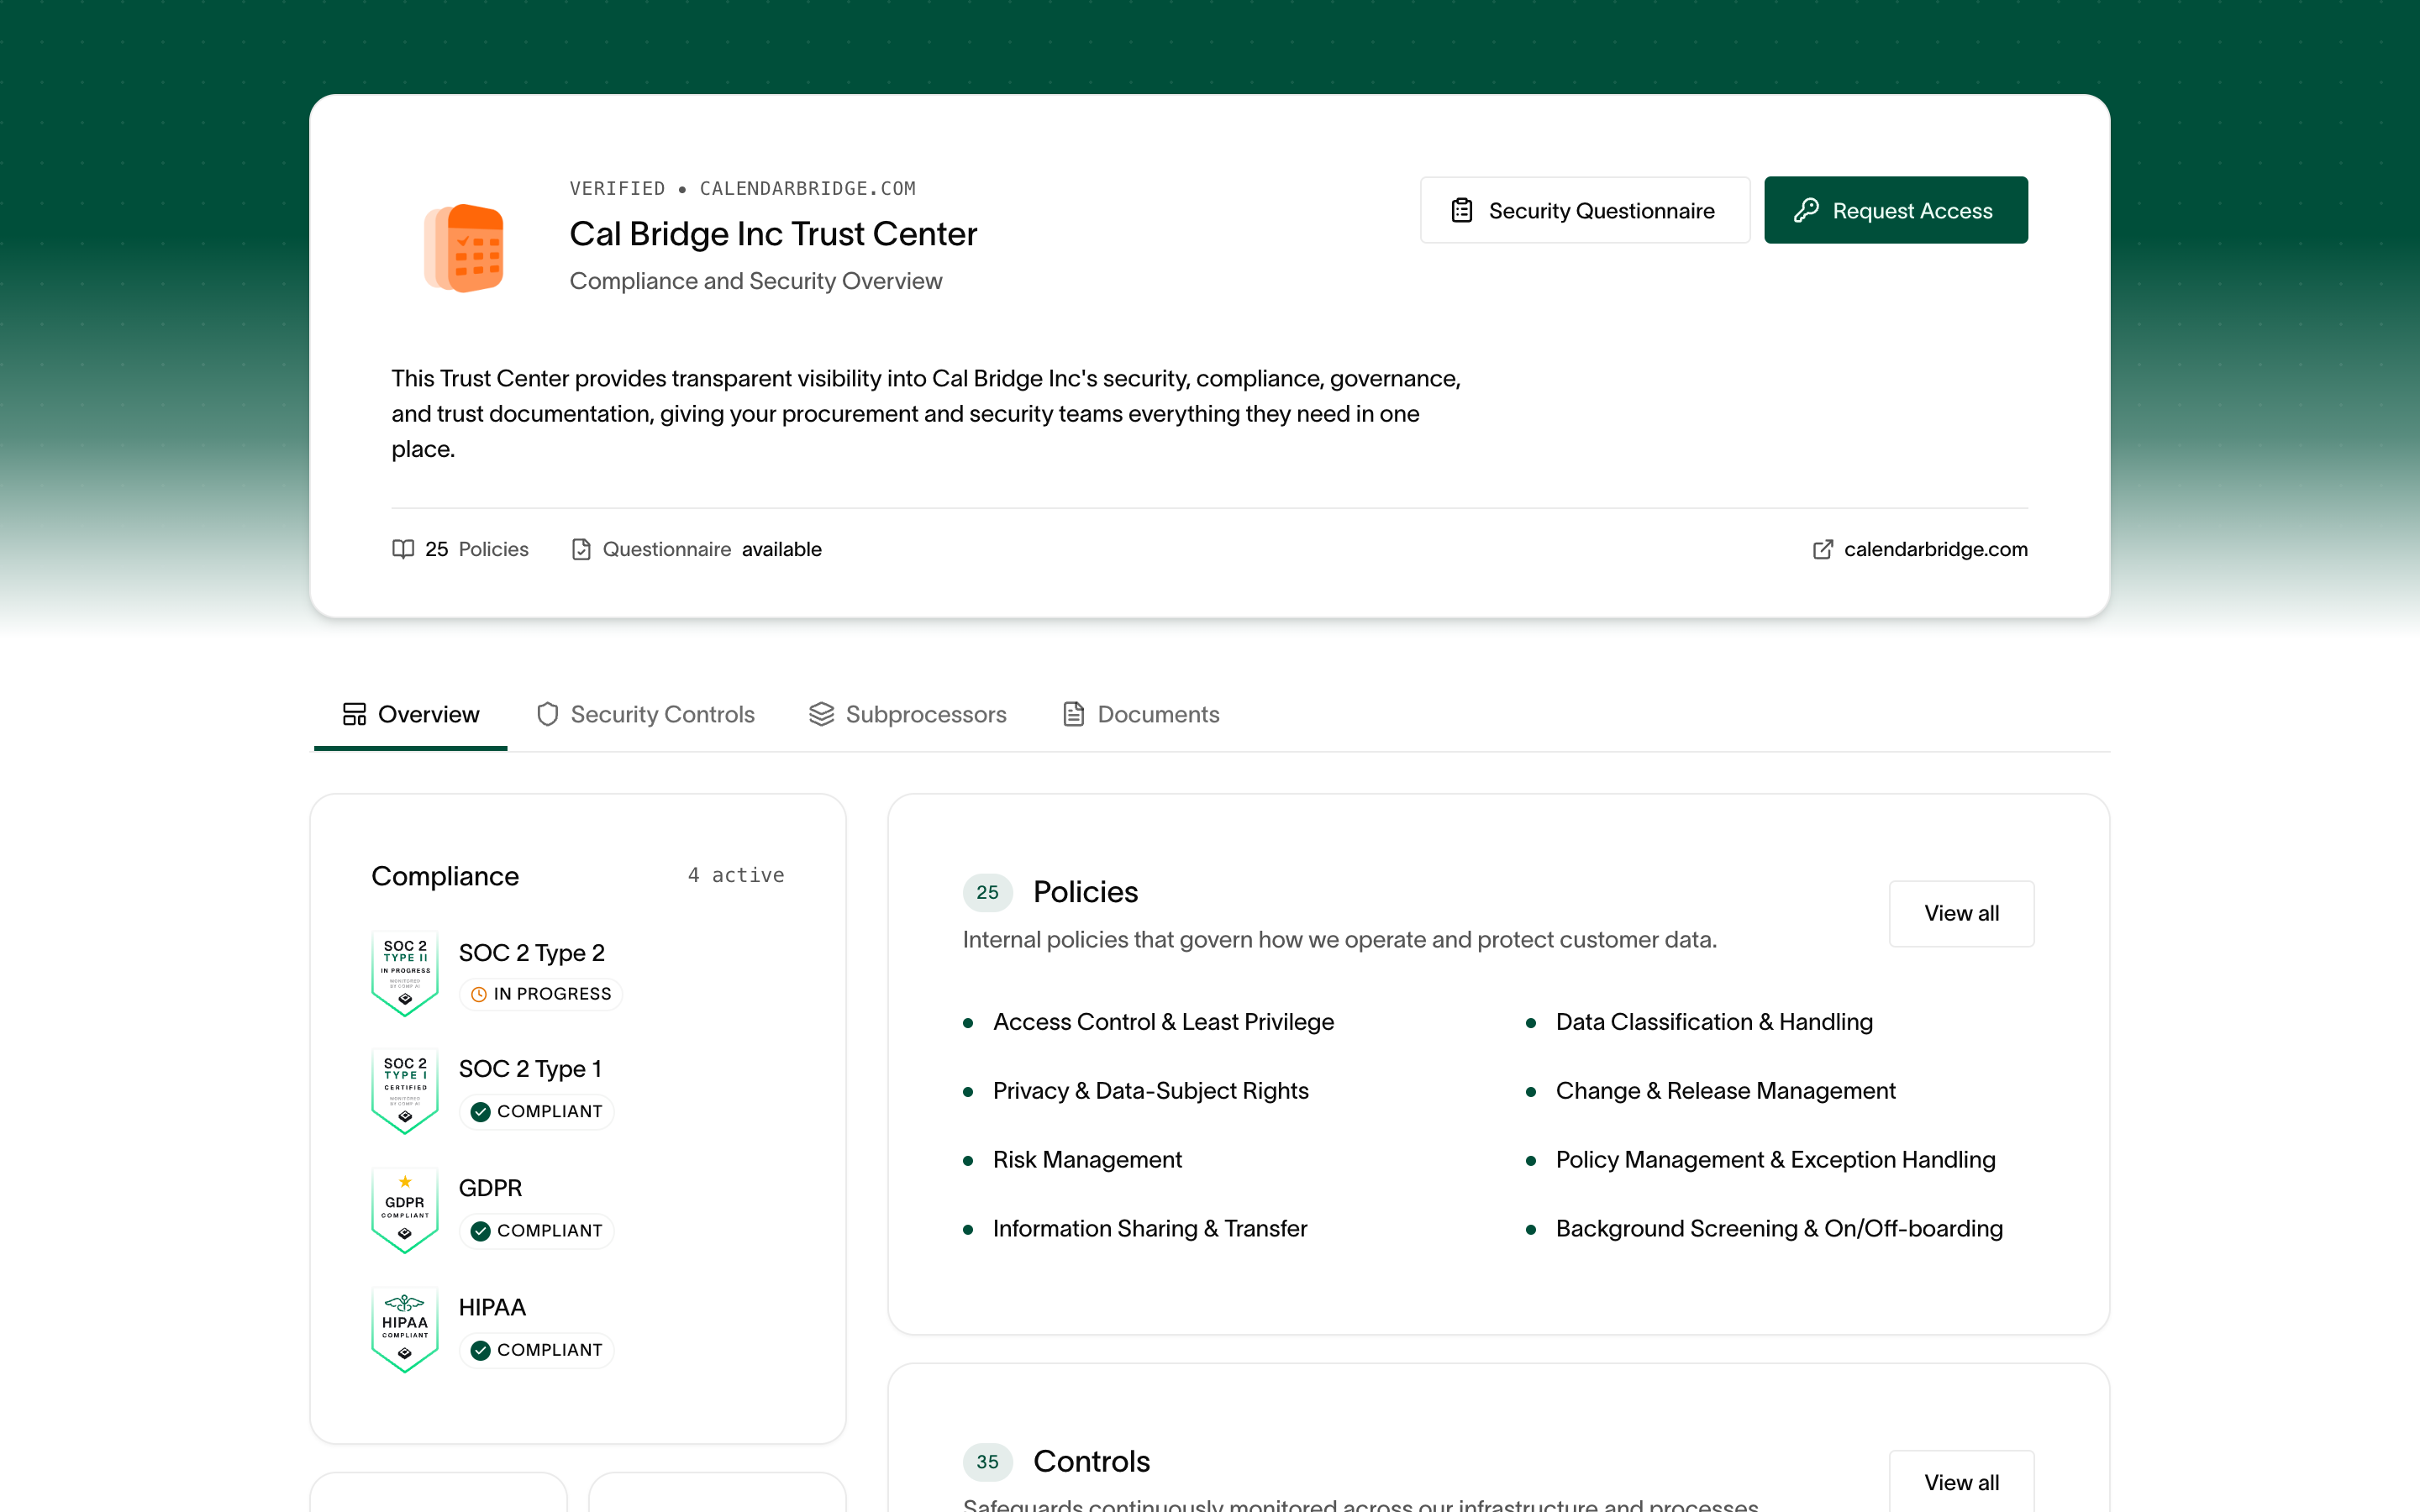Image resolution: width=2420 pixels, height=1512 pixels.
Task: Click the layers icon for Subprocessors
Action: (821, 714)
